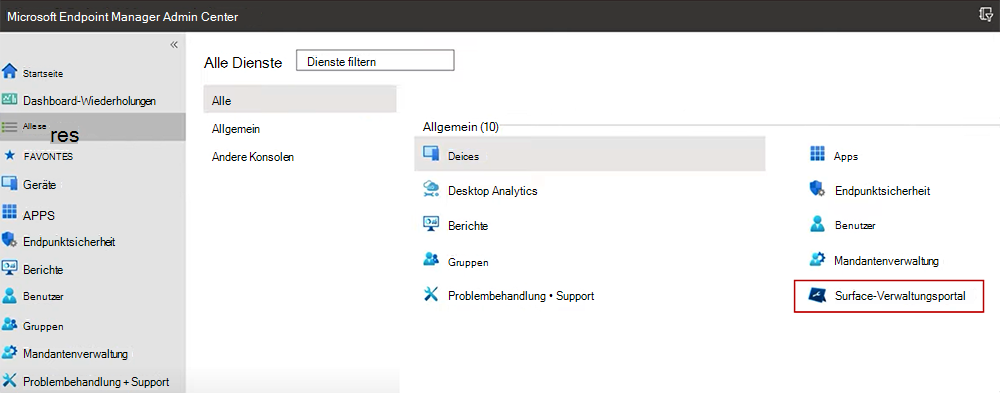The height and width of the screenshot is (393, 1000).
Task: Click the Gruppen icon in sidebar
Action: coord(9,324)
